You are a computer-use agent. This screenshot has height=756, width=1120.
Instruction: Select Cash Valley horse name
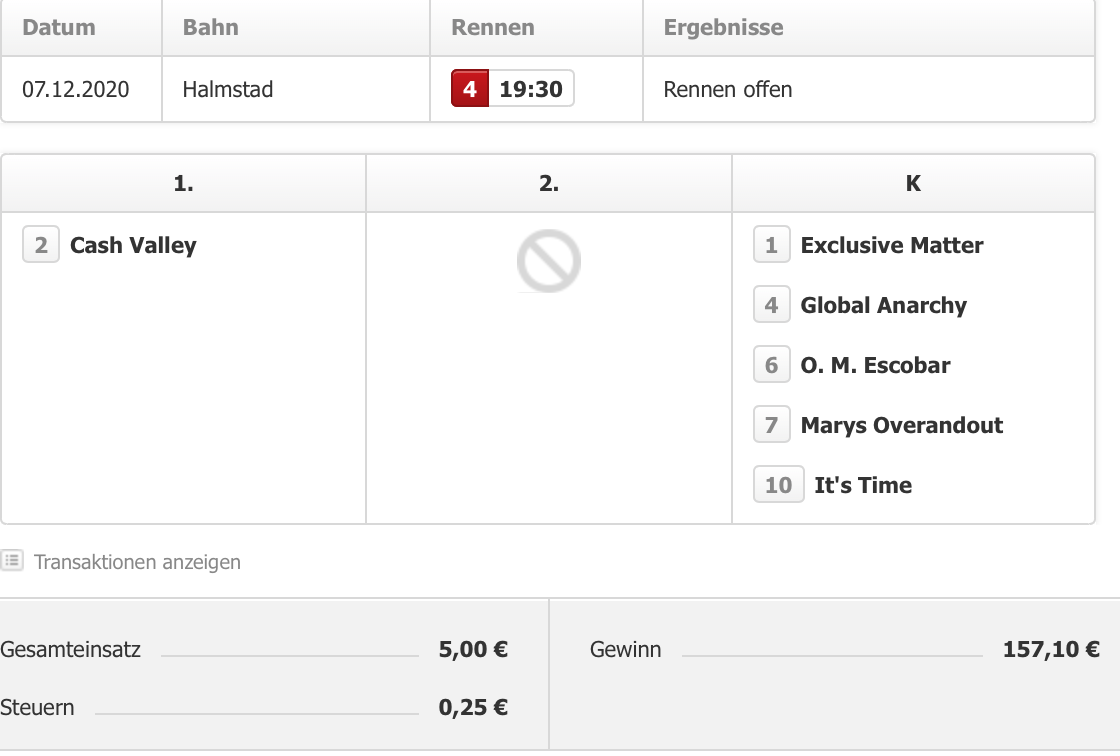(x=133, y=246)
